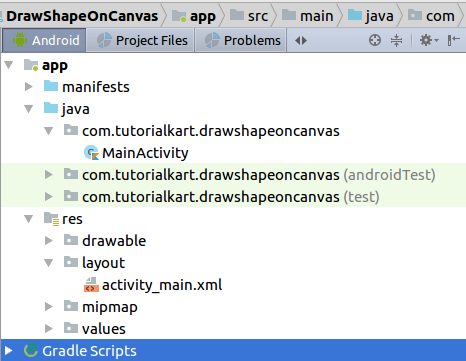Viewport: 466px width, 361px height.
Task: Collapse the res folder arrow
Action: click(x=29, y=219)
